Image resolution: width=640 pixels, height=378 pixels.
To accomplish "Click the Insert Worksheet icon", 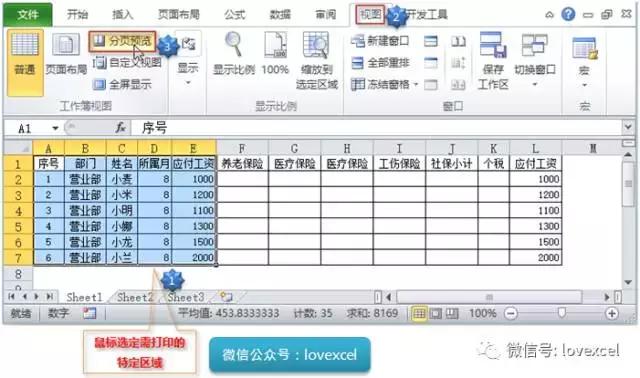I will (227, 297).
